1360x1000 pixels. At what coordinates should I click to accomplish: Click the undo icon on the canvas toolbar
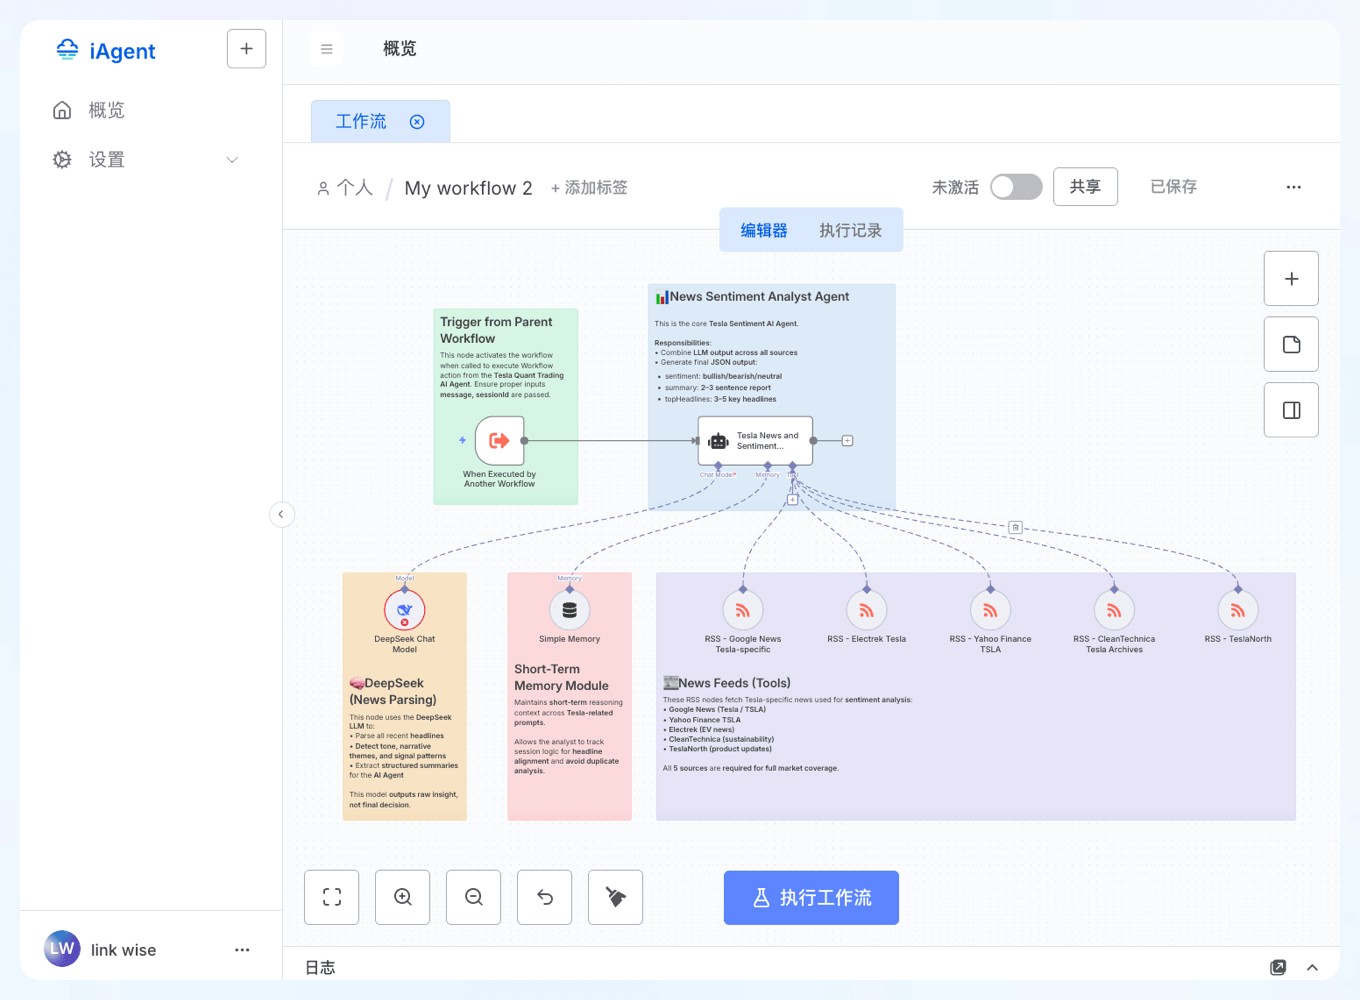point(544,897)
